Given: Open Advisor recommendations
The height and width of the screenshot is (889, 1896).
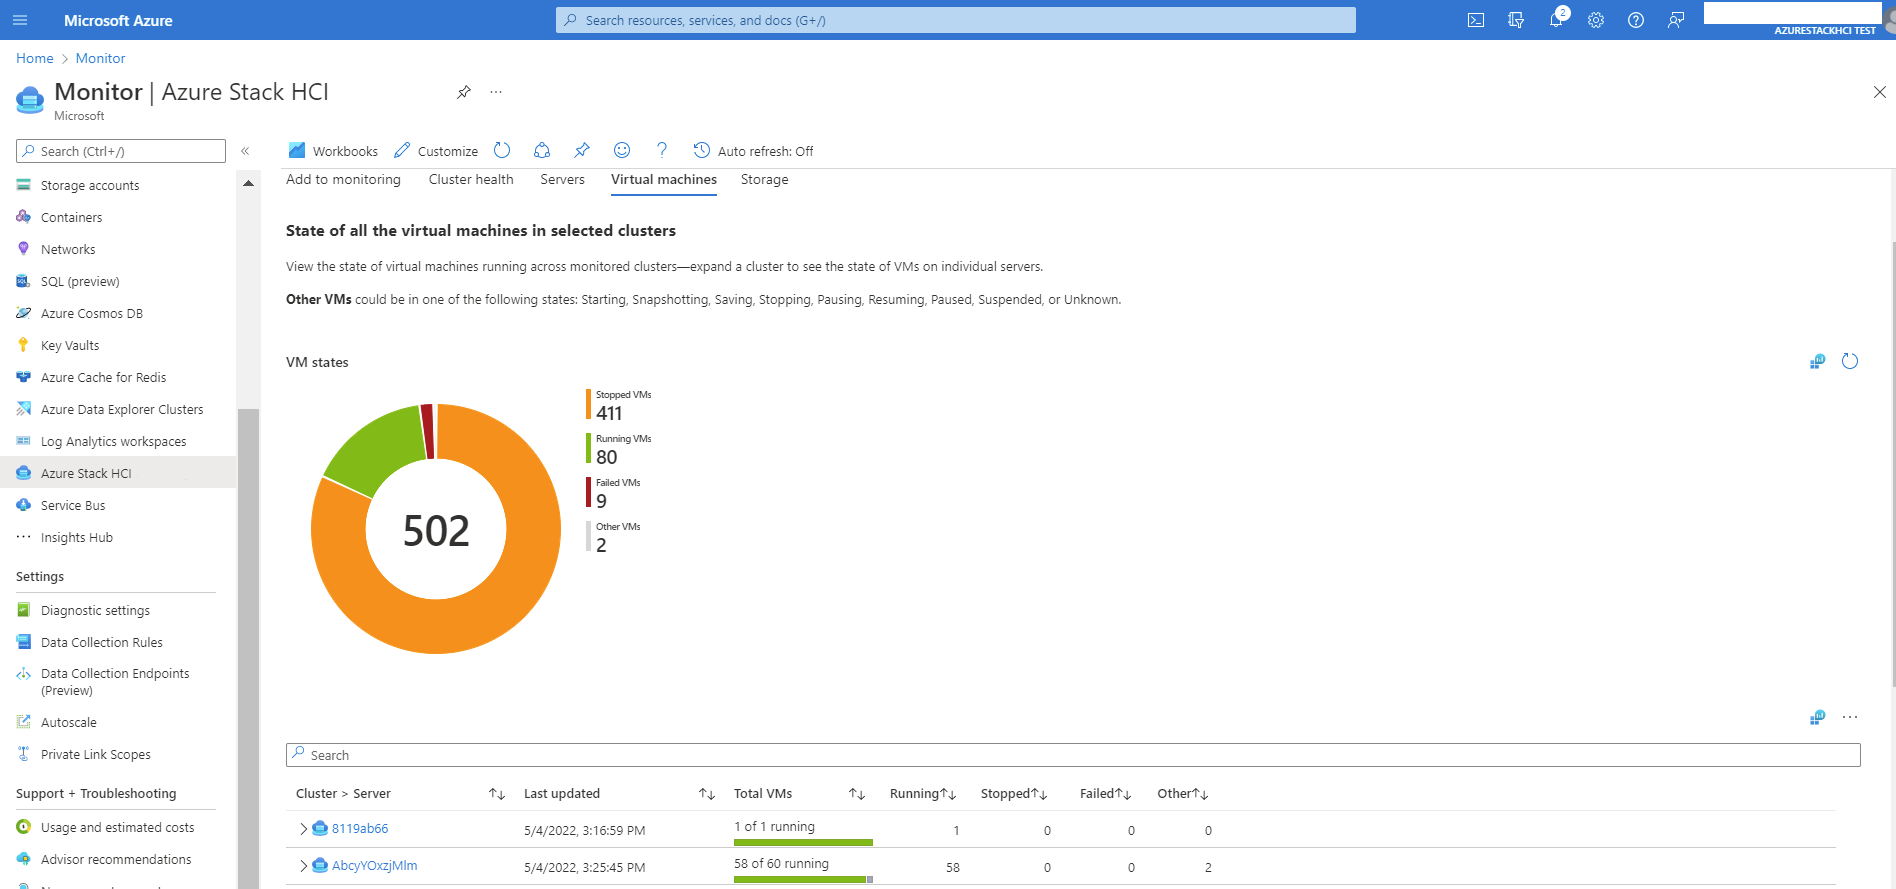Looking at the screenshot, I should tap(118, 859).
